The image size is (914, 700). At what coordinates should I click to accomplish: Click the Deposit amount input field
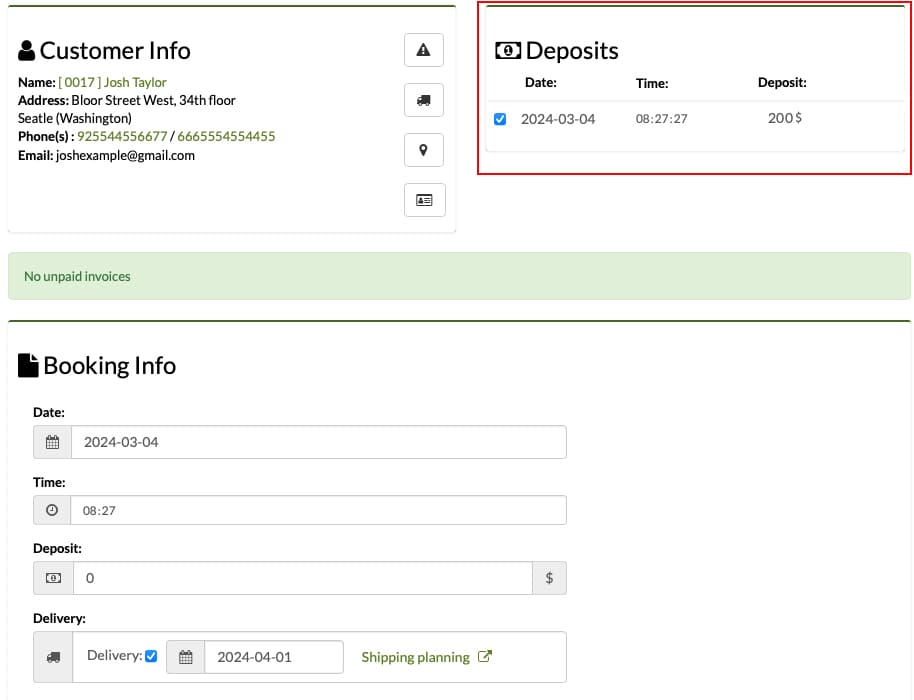tap(303, 578)
